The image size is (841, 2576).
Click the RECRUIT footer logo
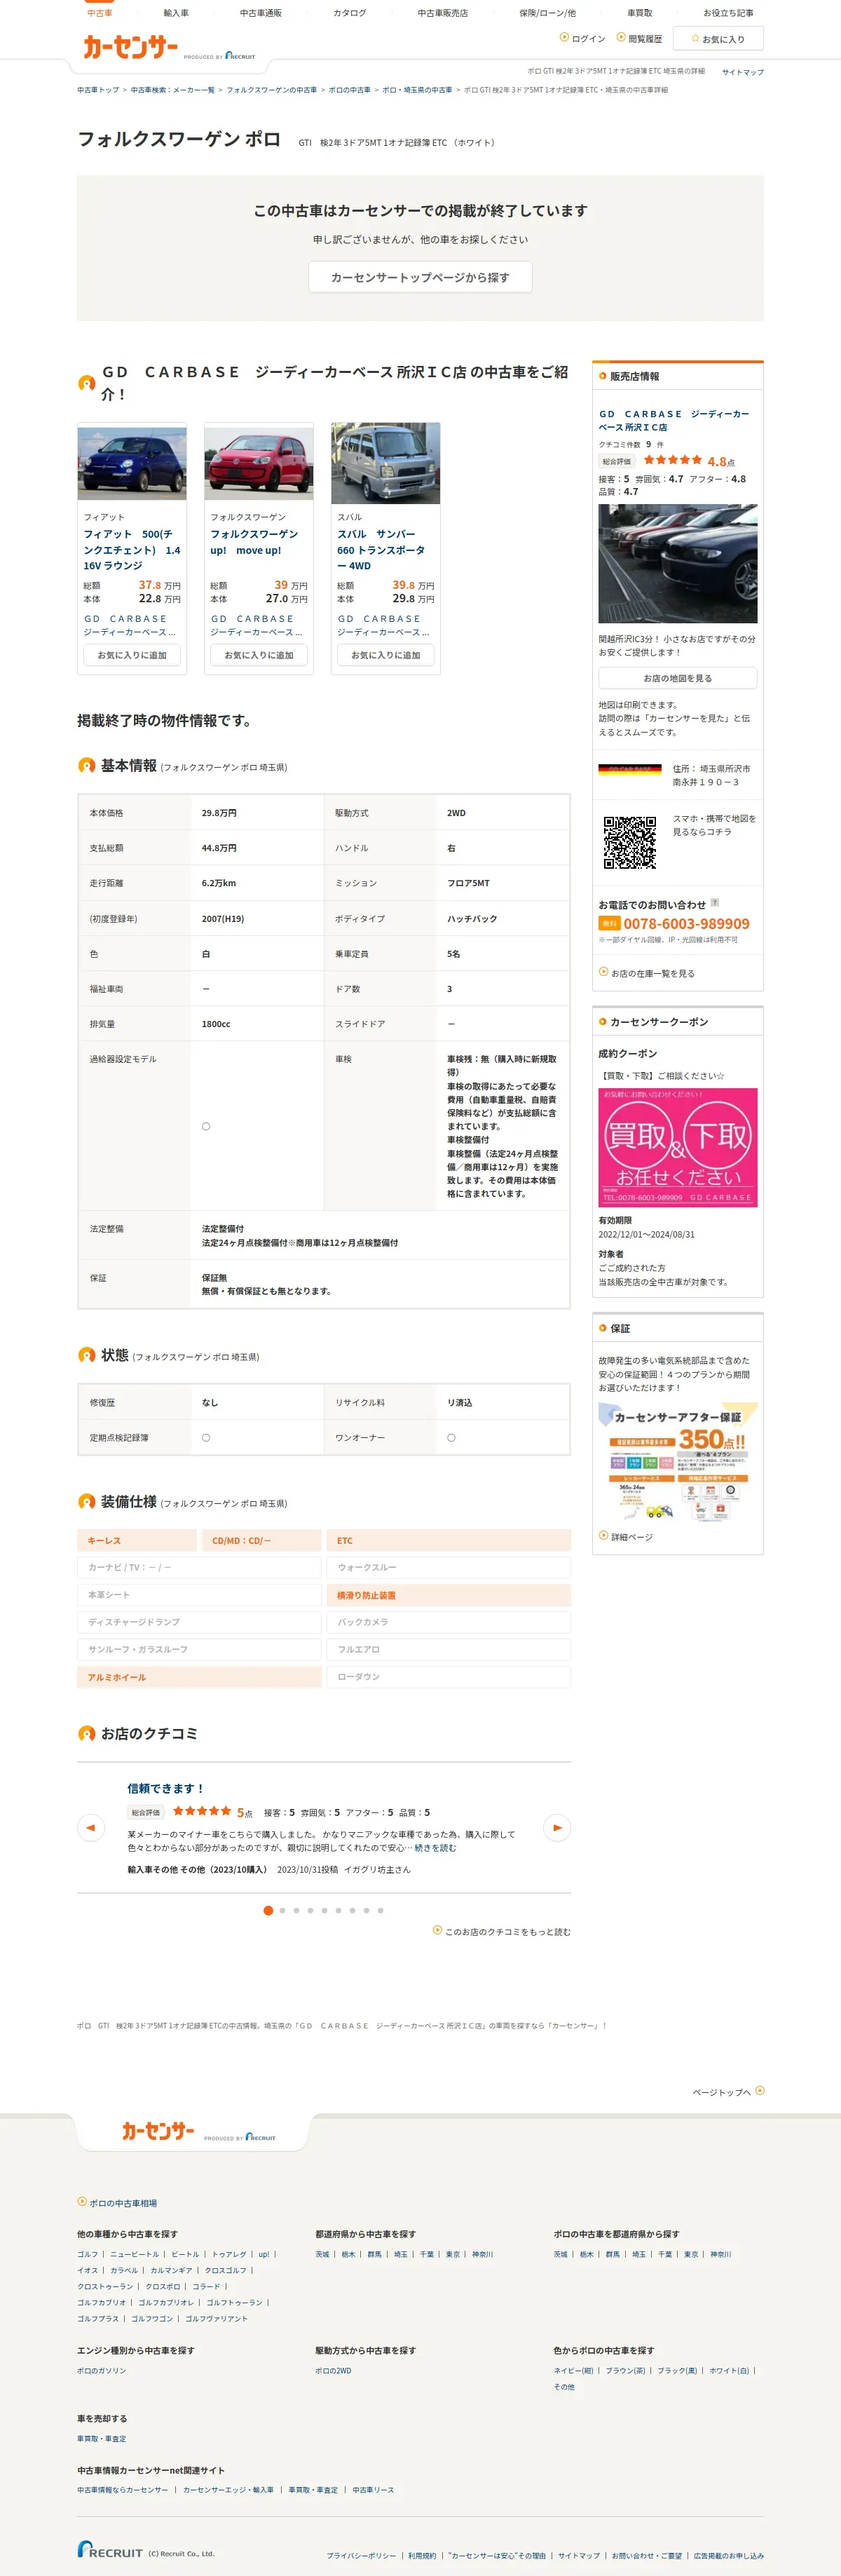click(x=111, y=2550)
